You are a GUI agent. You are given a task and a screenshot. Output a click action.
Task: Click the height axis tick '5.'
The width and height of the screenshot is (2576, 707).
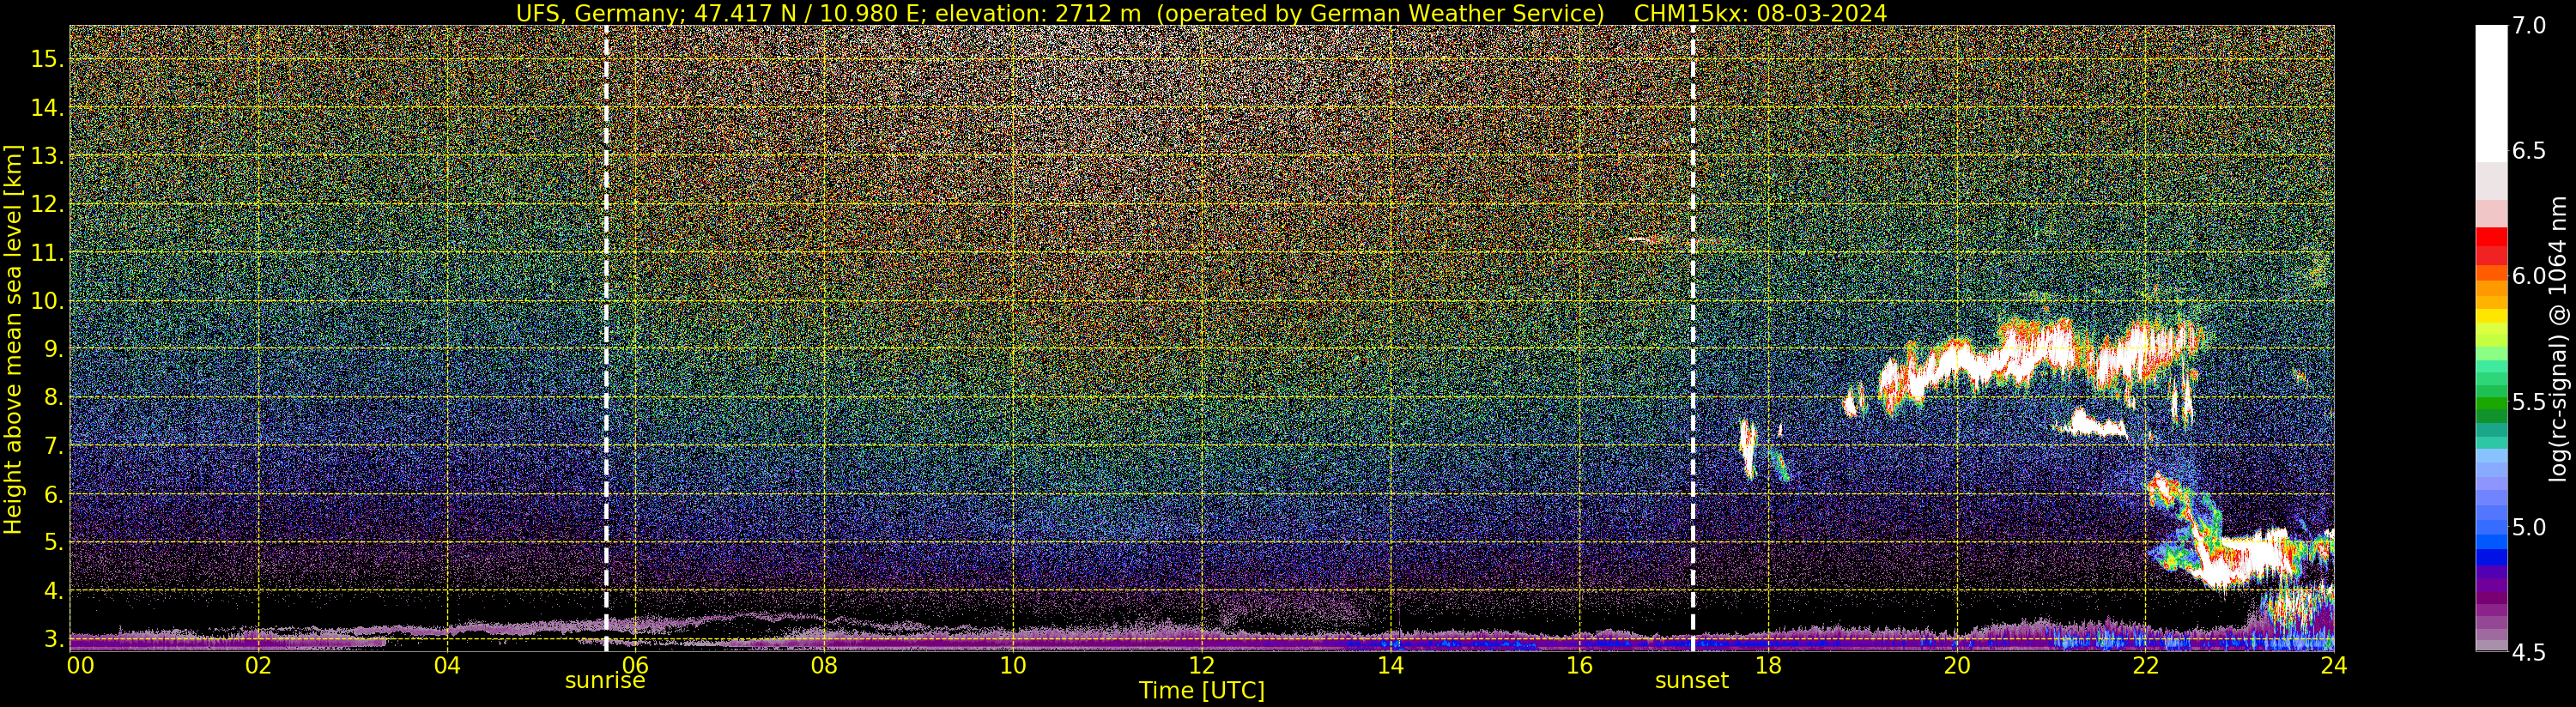pos(53,542)
